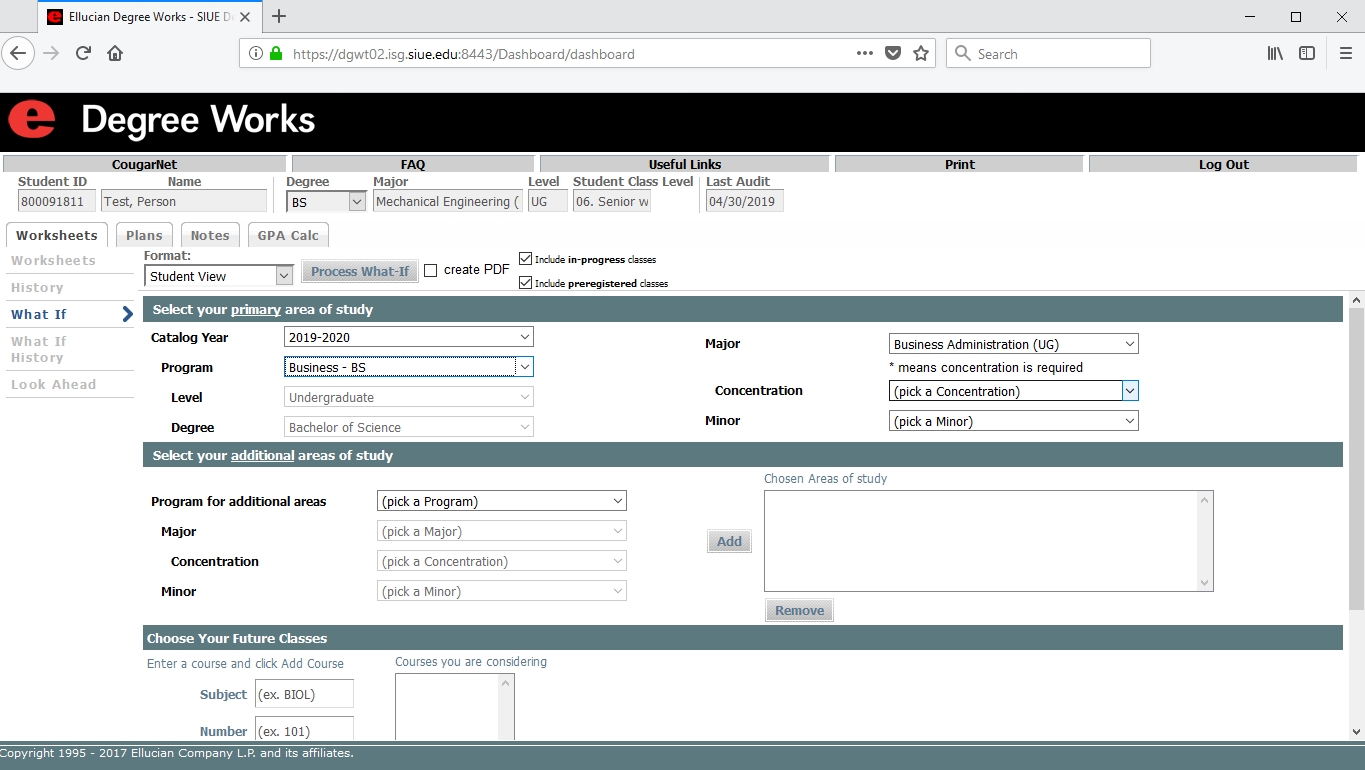The height and width of the screenshot is (770, 1365).
Task: Go to the browser home icon
Action: (115, 54)
